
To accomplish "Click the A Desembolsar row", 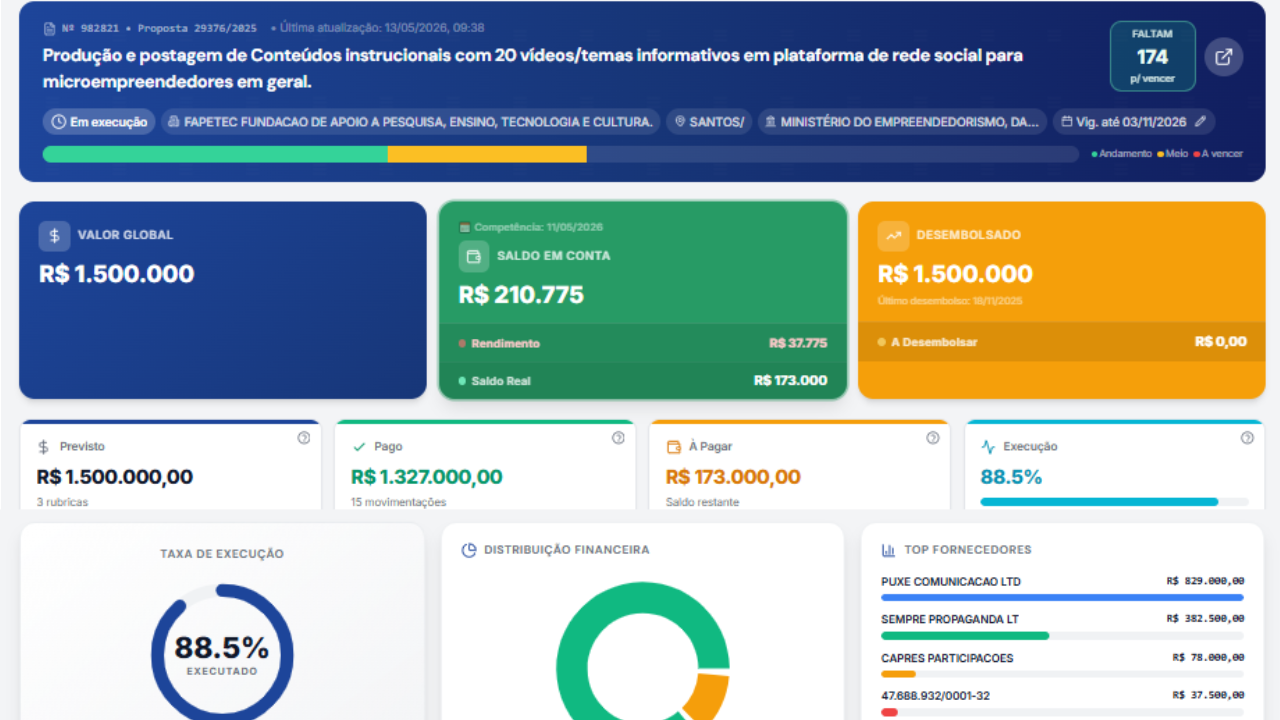I will pyautogui.click(x=1062, y=342).
